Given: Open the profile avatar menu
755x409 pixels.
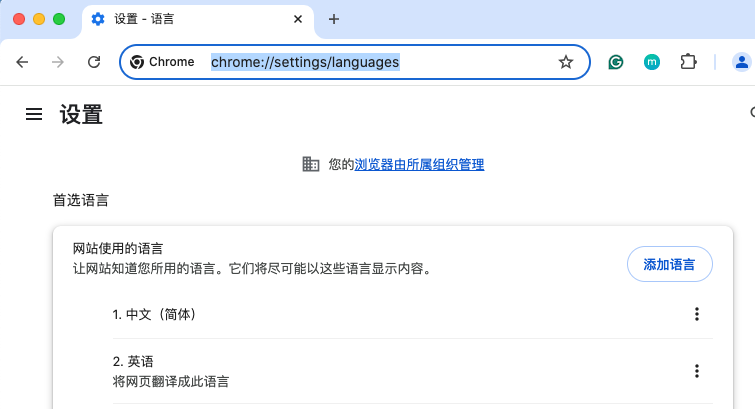Looking at the screenshot, I should click(742, 62).
